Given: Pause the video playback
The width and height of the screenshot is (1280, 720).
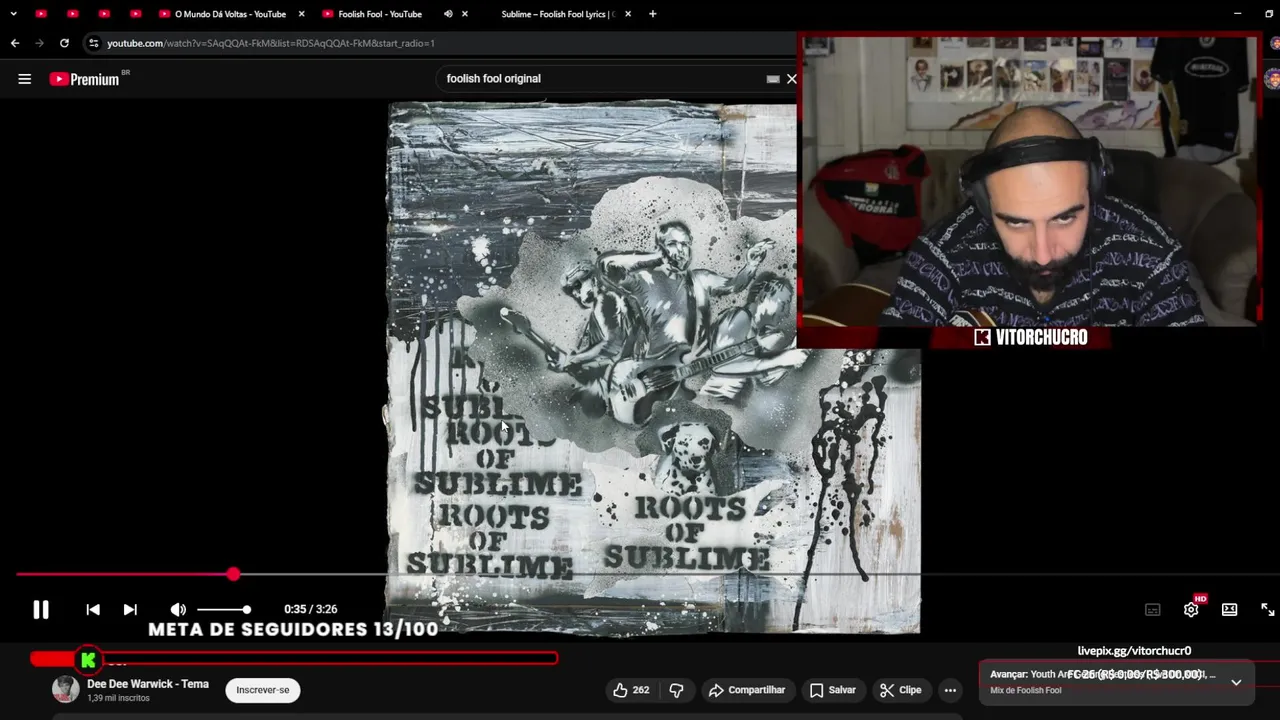Looking at the screenshot, I should click(x=41, y=609).
